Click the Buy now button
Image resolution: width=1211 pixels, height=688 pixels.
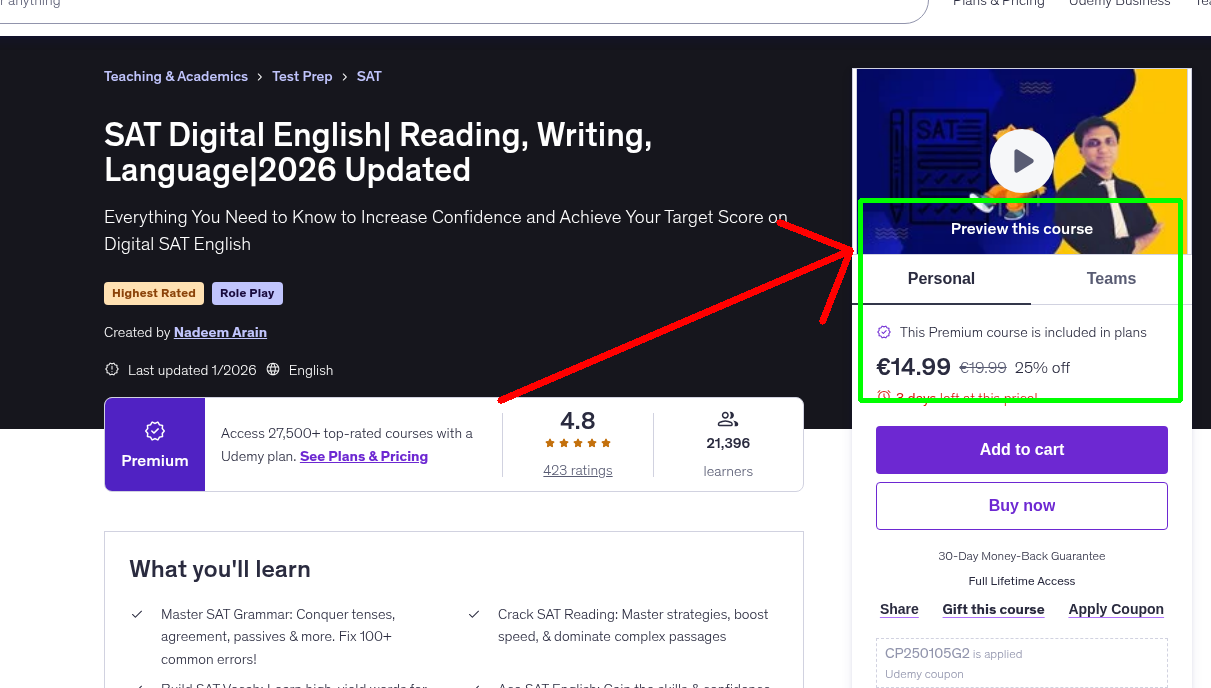point(1021,505)
